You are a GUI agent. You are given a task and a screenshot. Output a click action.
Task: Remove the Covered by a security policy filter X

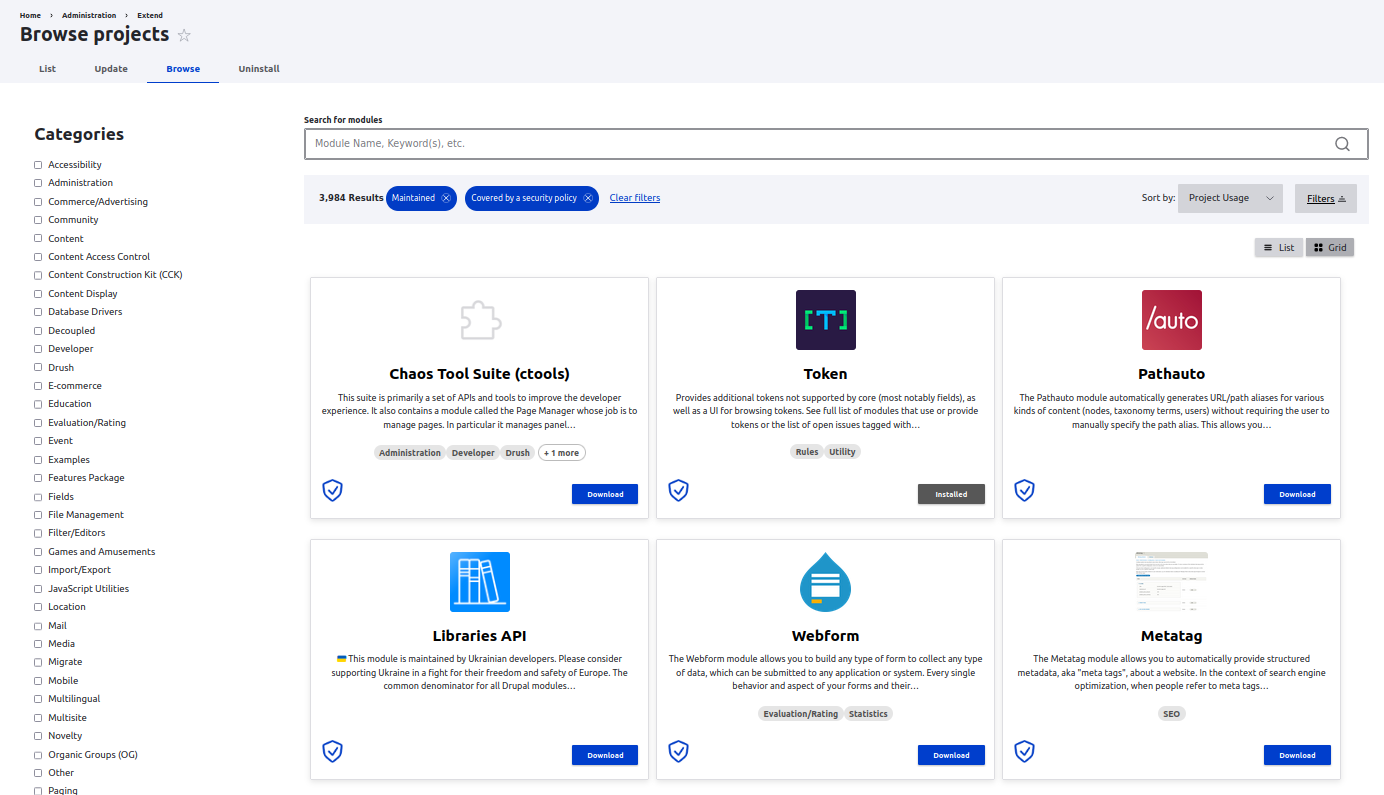(x=588, y=198)
